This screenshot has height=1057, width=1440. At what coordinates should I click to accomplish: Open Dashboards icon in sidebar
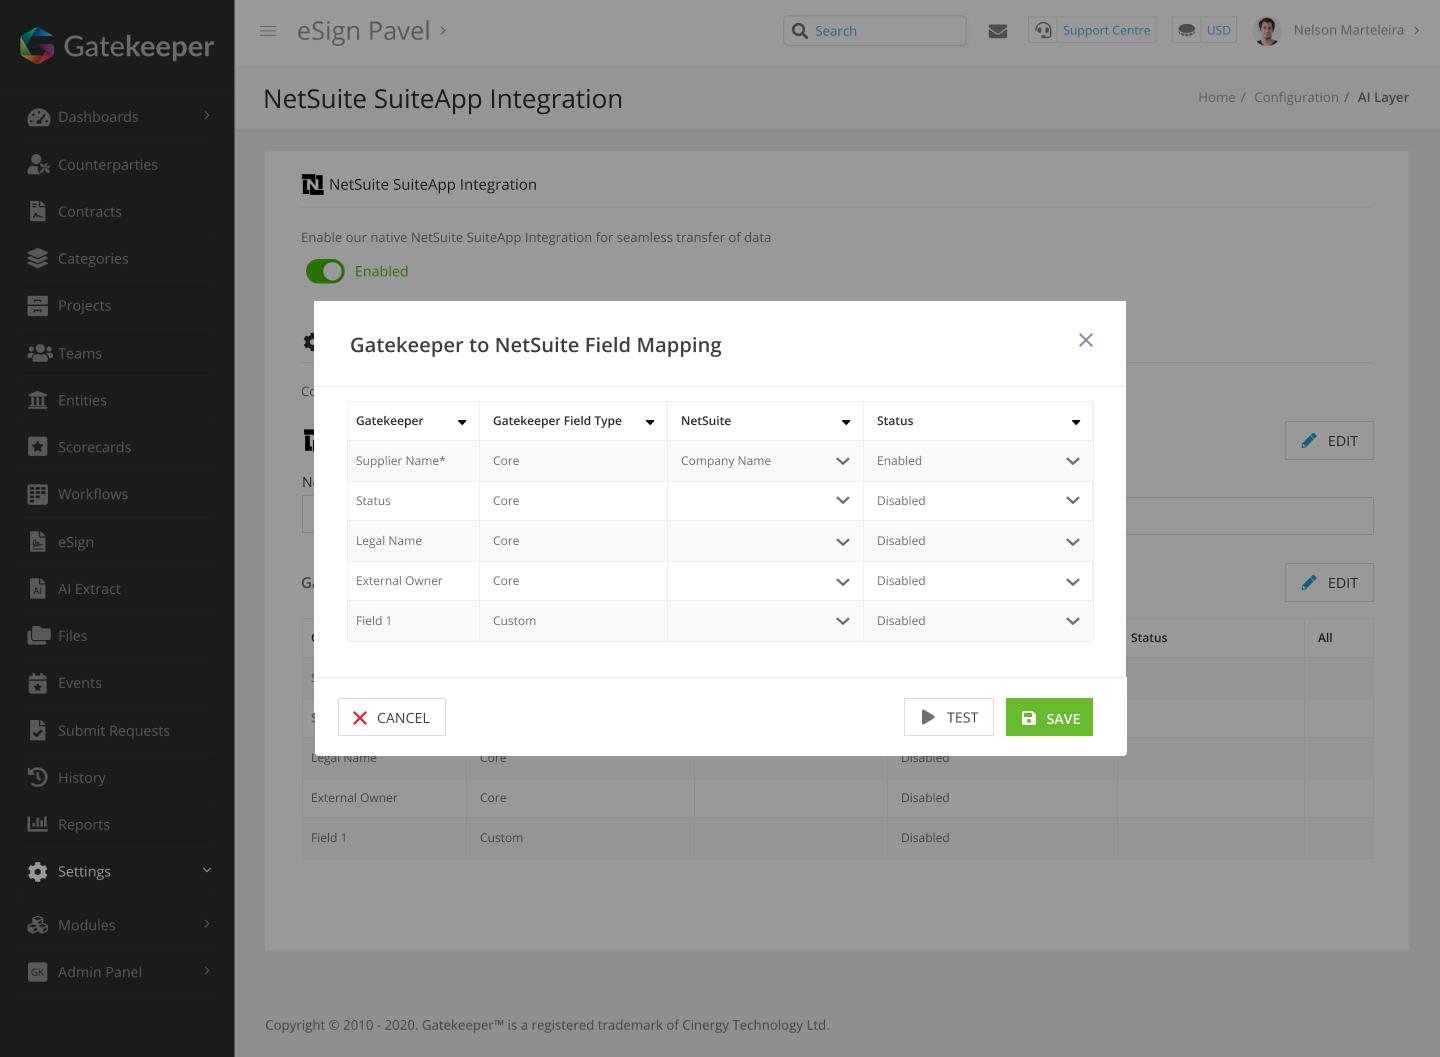[x=38, y=117]
